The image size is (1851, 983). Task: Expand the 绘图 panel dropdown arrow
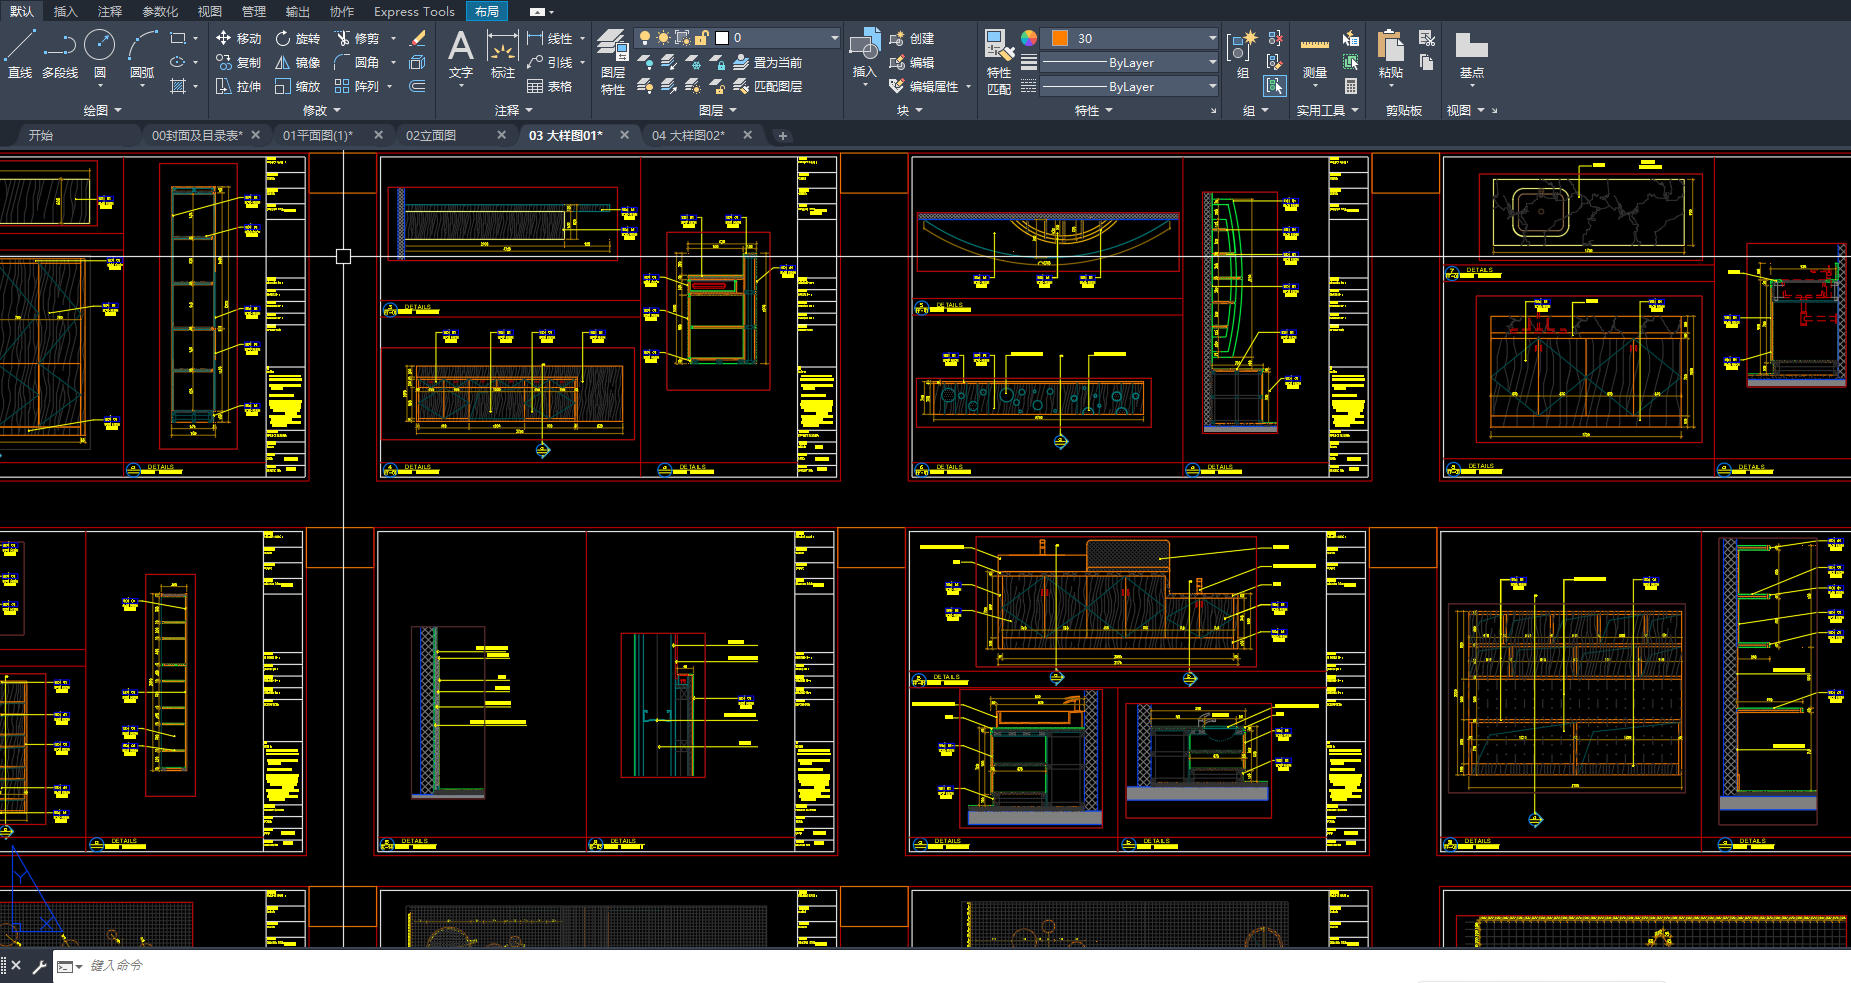118,110
